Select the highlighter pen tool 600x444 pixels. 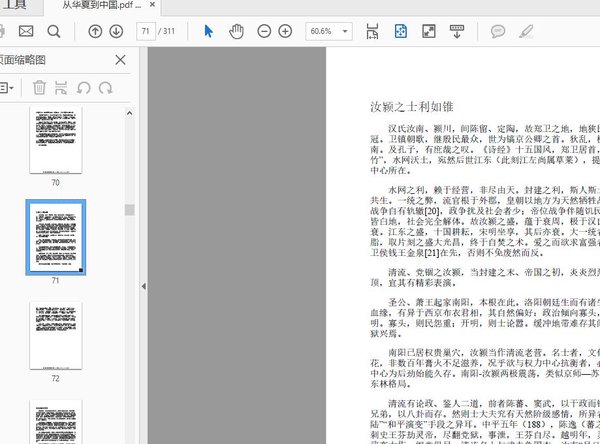coord(526,31)
